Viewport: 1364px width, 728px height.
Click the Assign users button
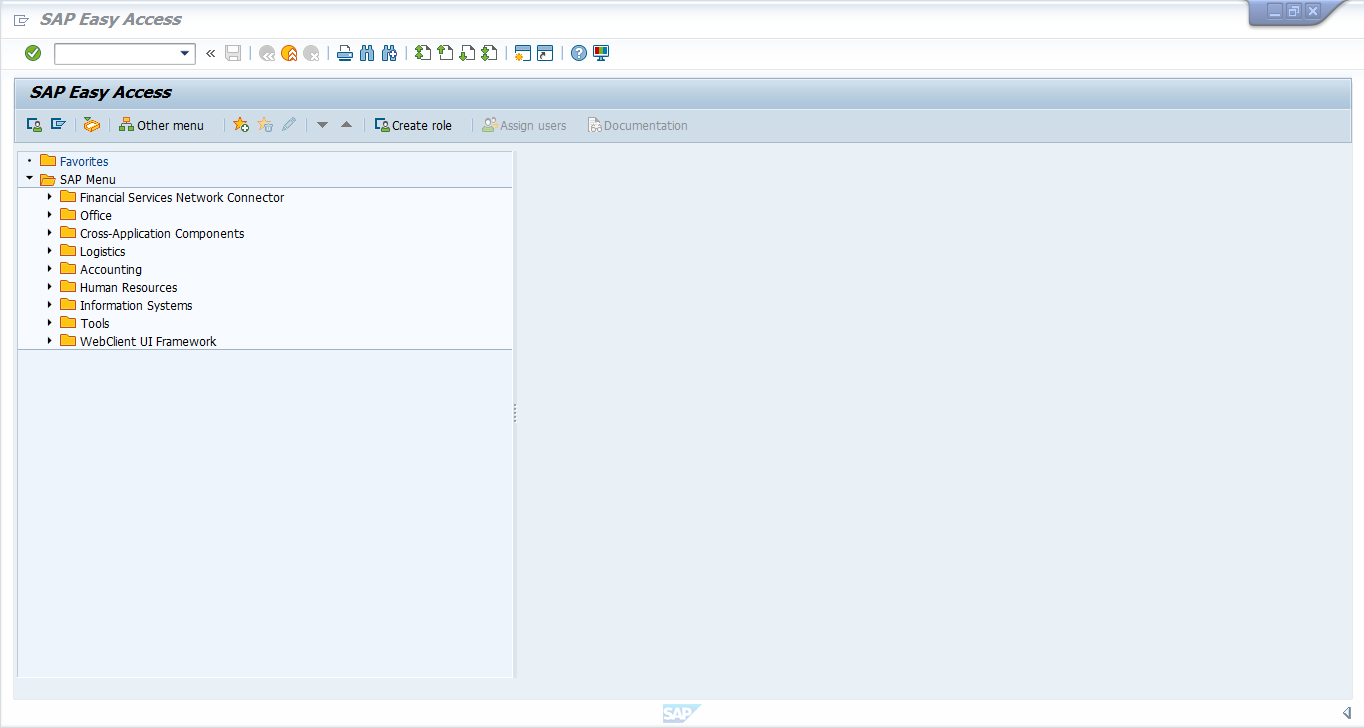(x=524, y=125)
